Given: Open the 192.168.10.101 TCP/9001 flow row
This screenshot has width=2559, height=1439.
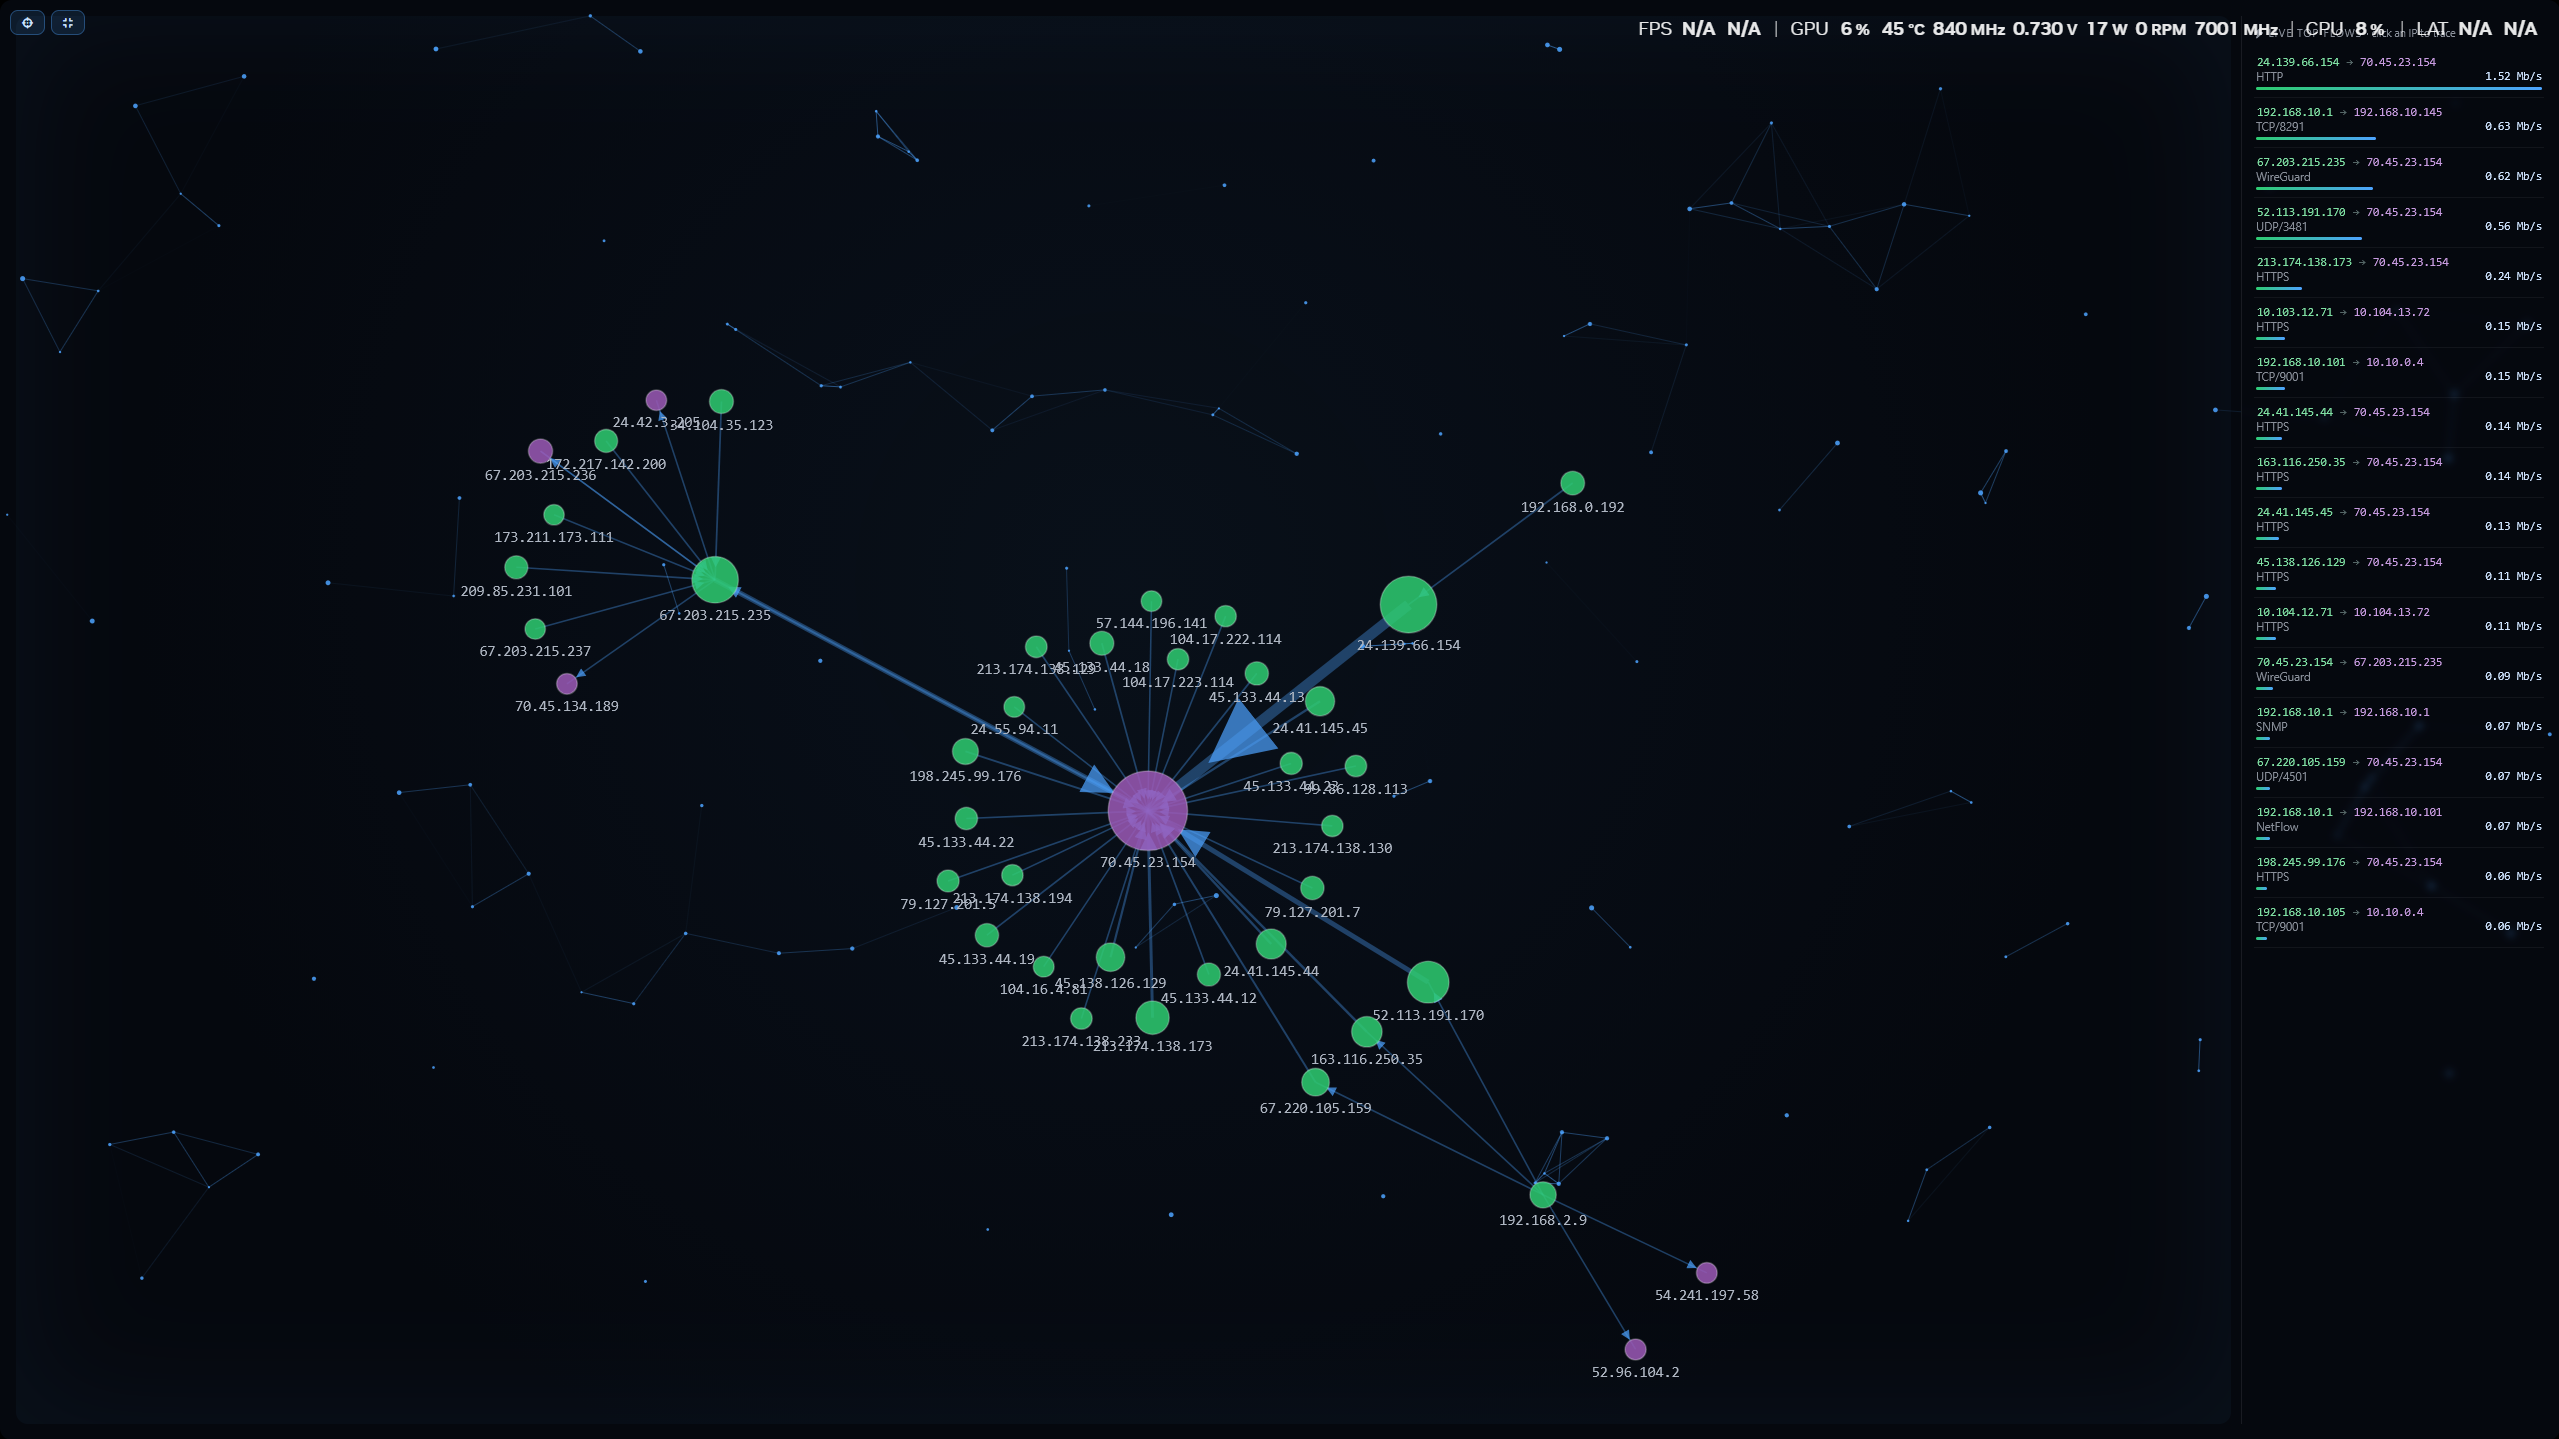Looking at the screenshot, I should tap(2398, 372).
